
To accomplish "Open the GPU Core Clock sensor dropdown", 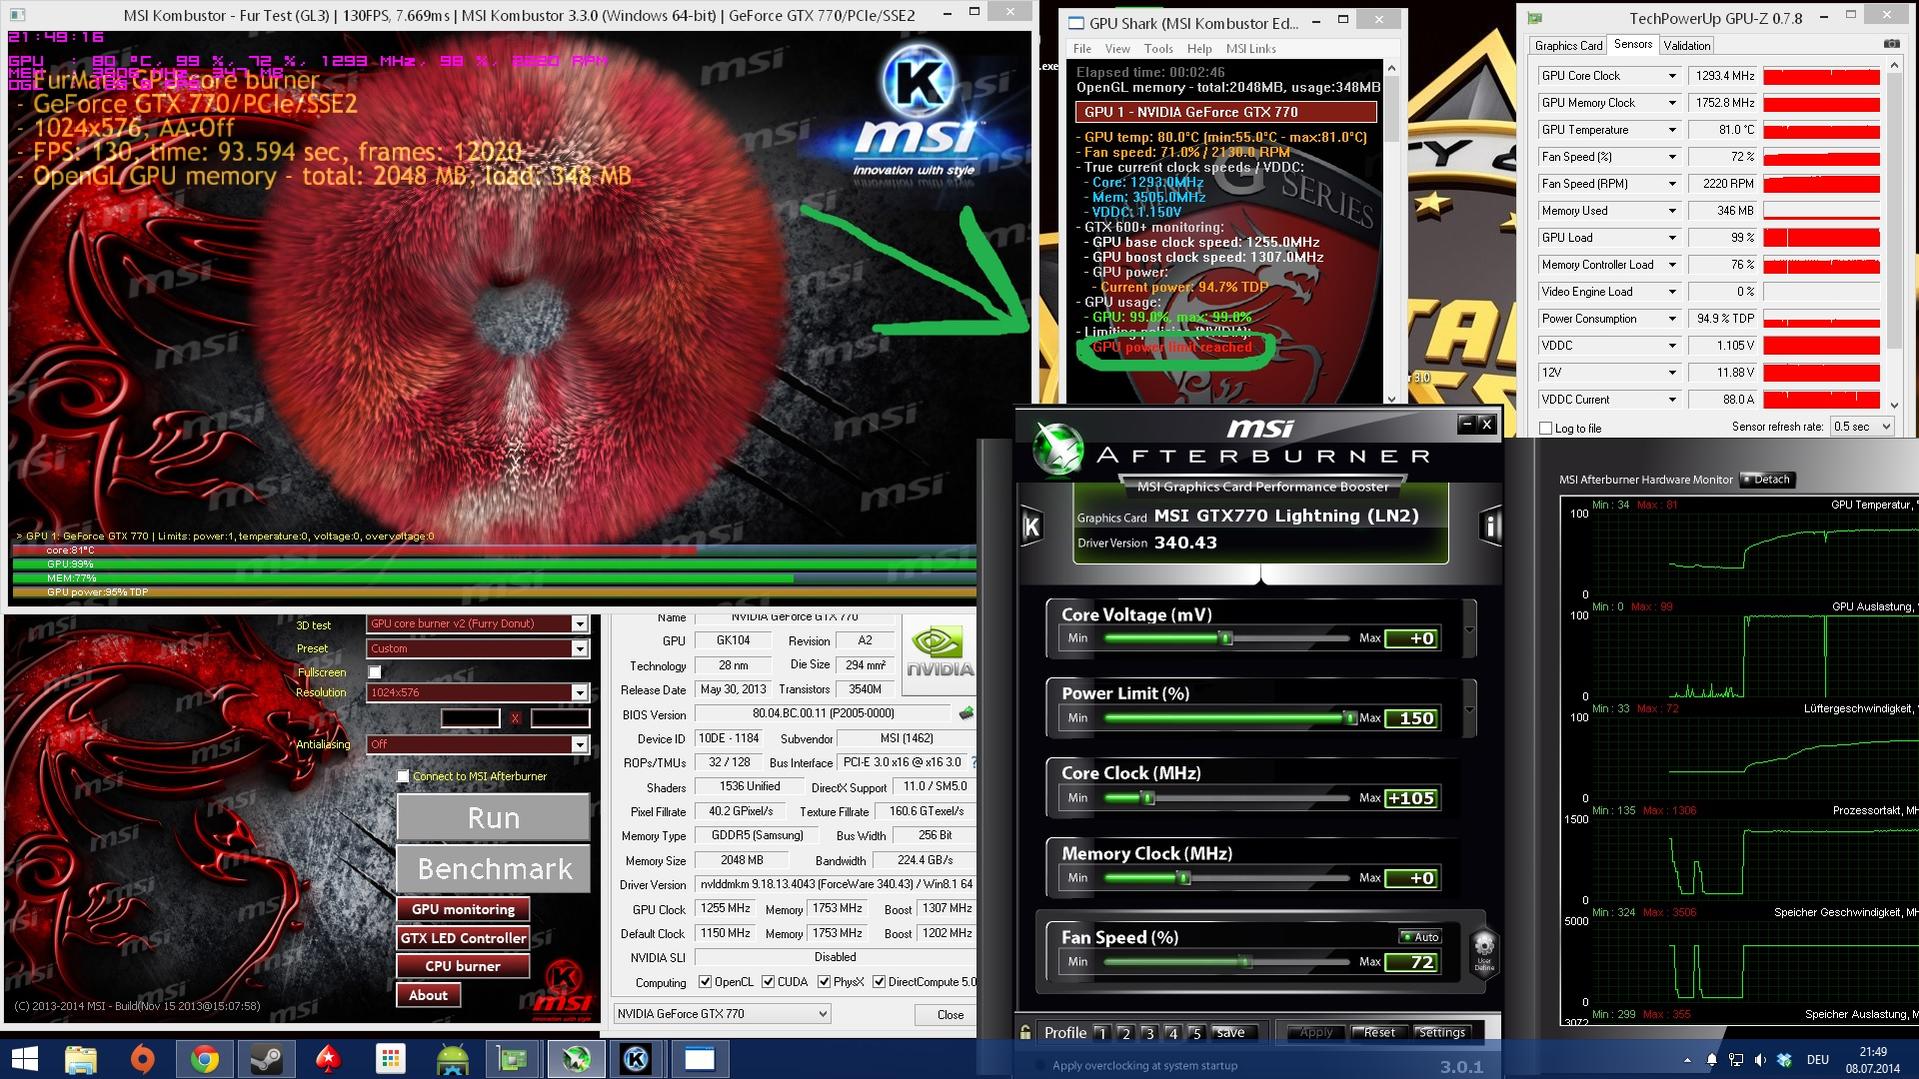I will click(1671, 76).
